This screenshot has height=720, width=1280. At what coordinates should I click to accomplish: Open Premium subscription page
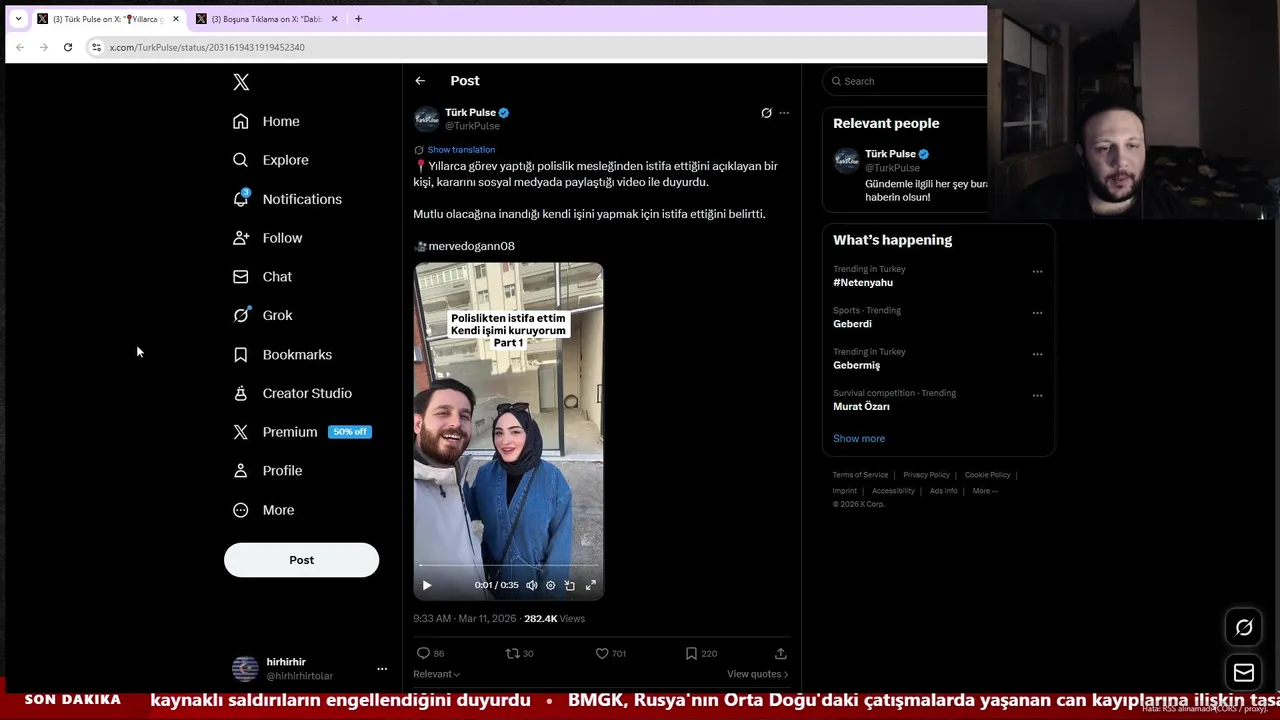pos(301,432)
